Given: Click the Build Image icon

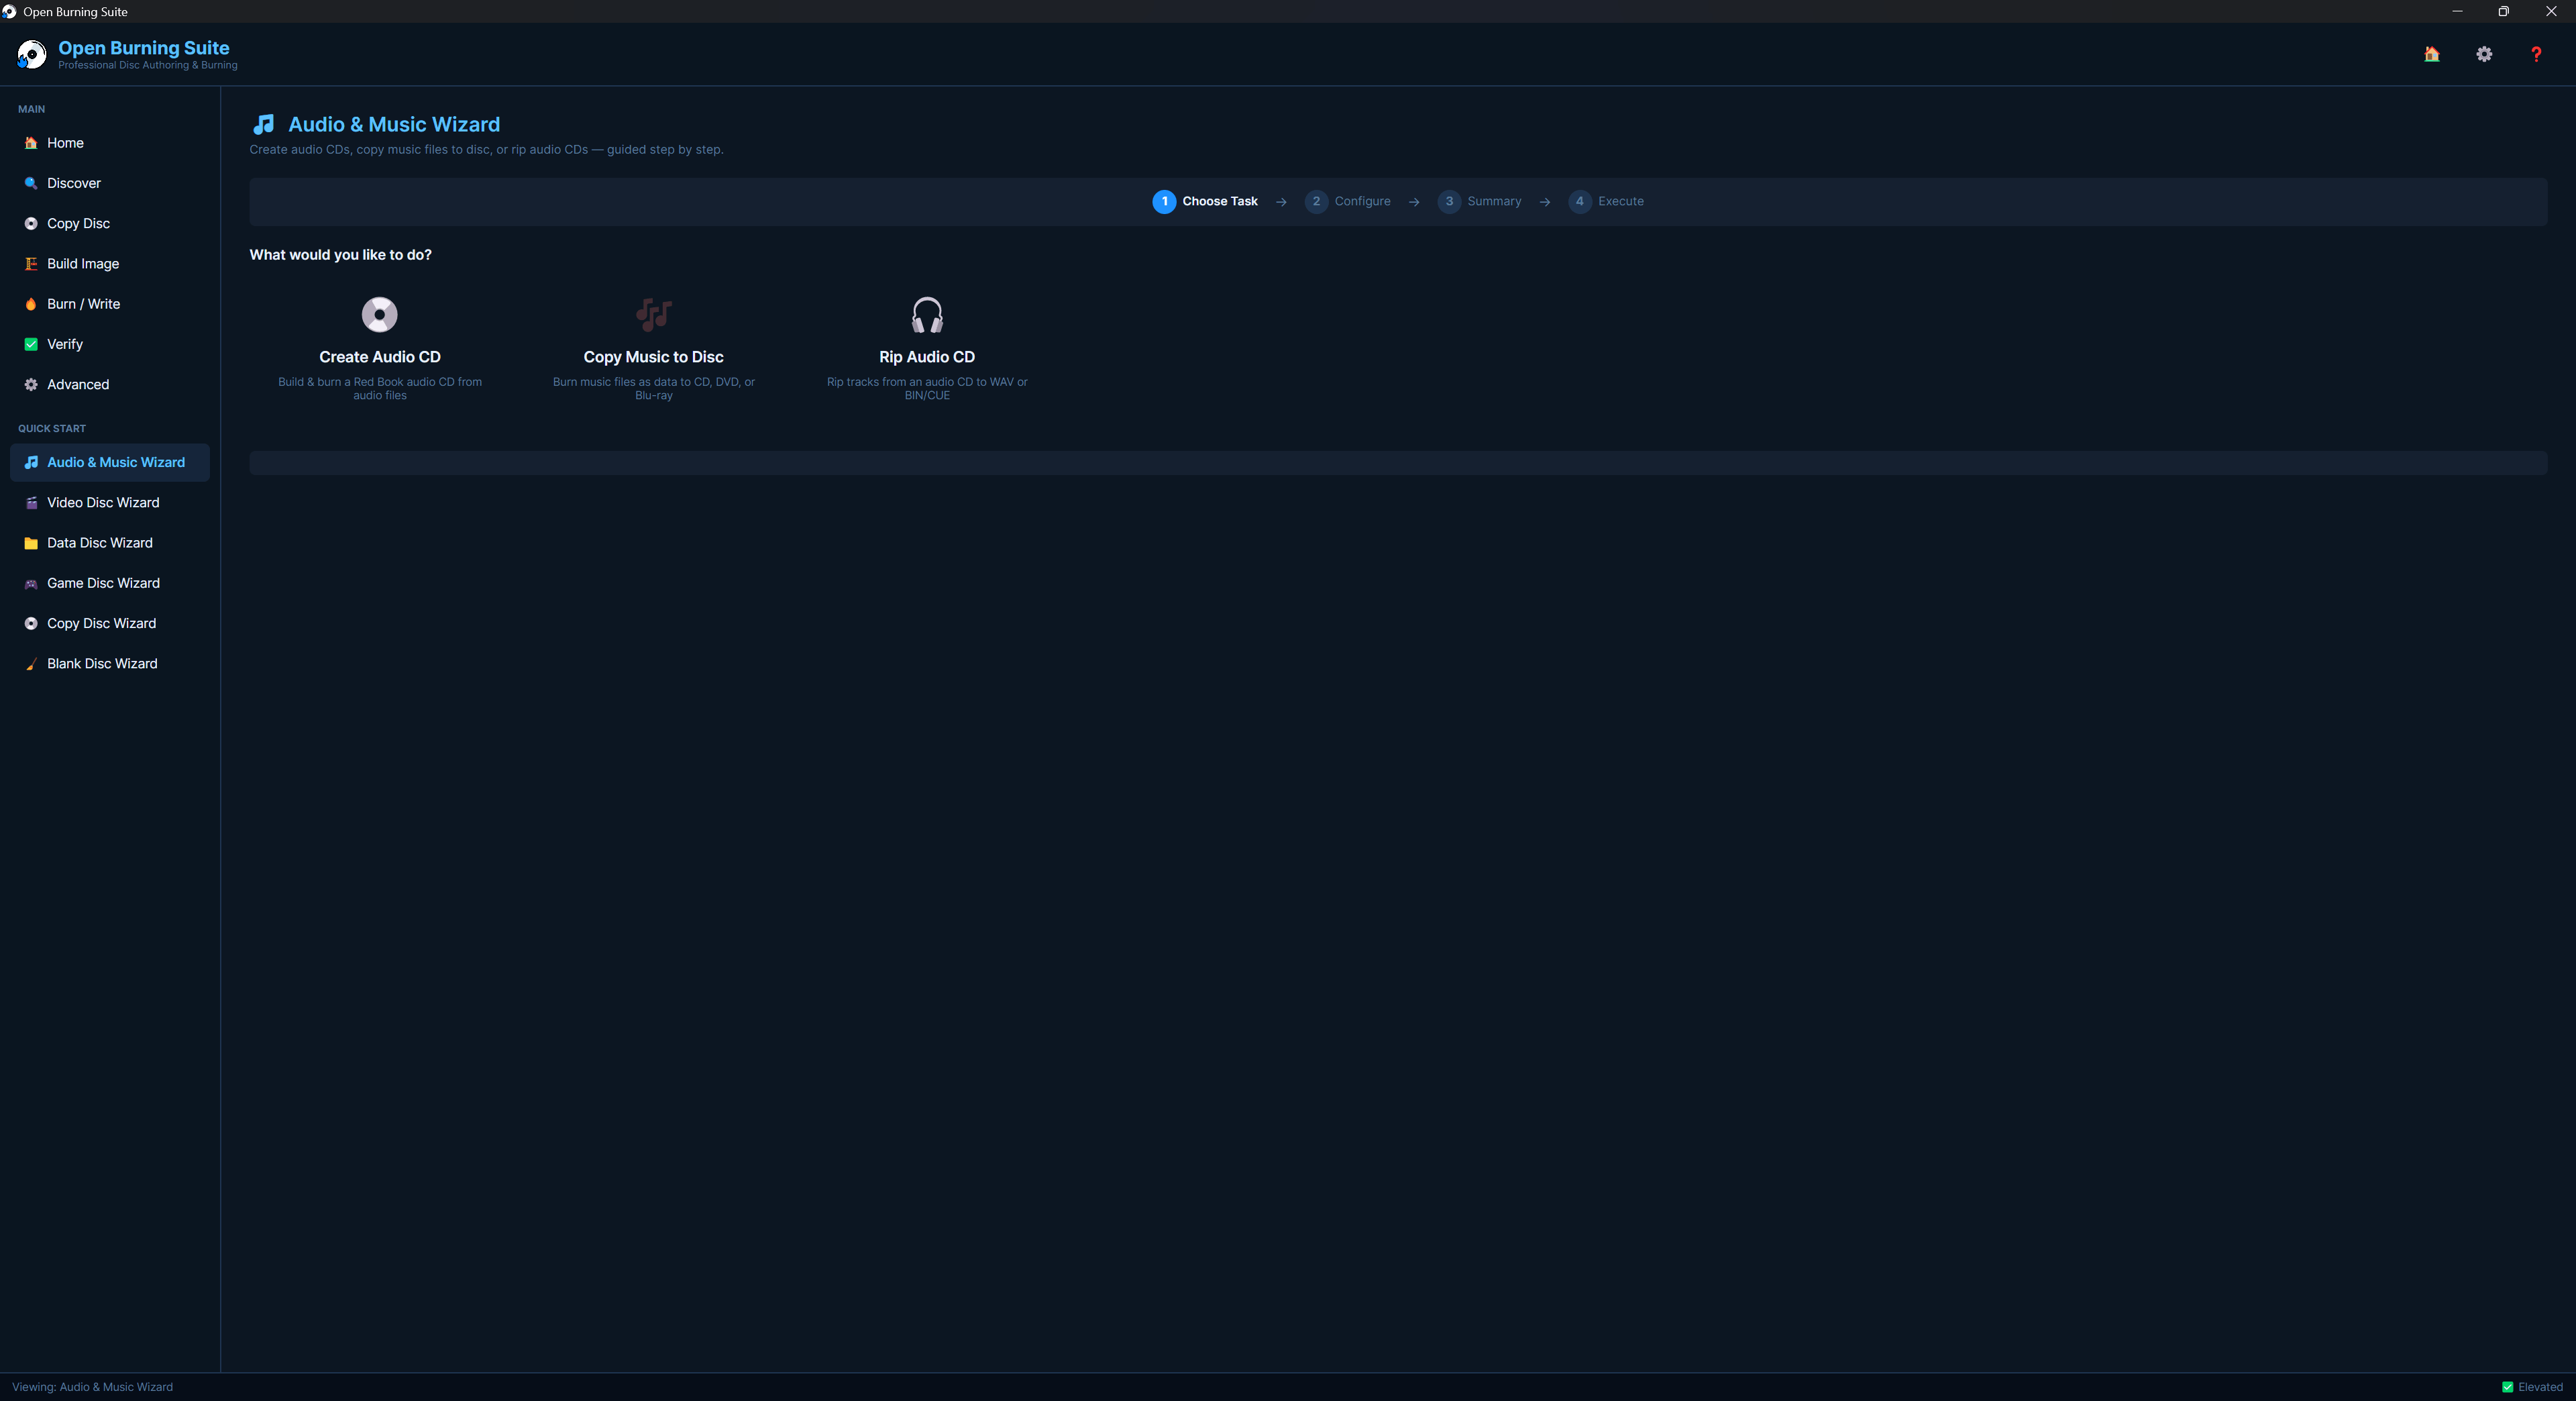Looking at the screenshot, I should pos(31,264).
